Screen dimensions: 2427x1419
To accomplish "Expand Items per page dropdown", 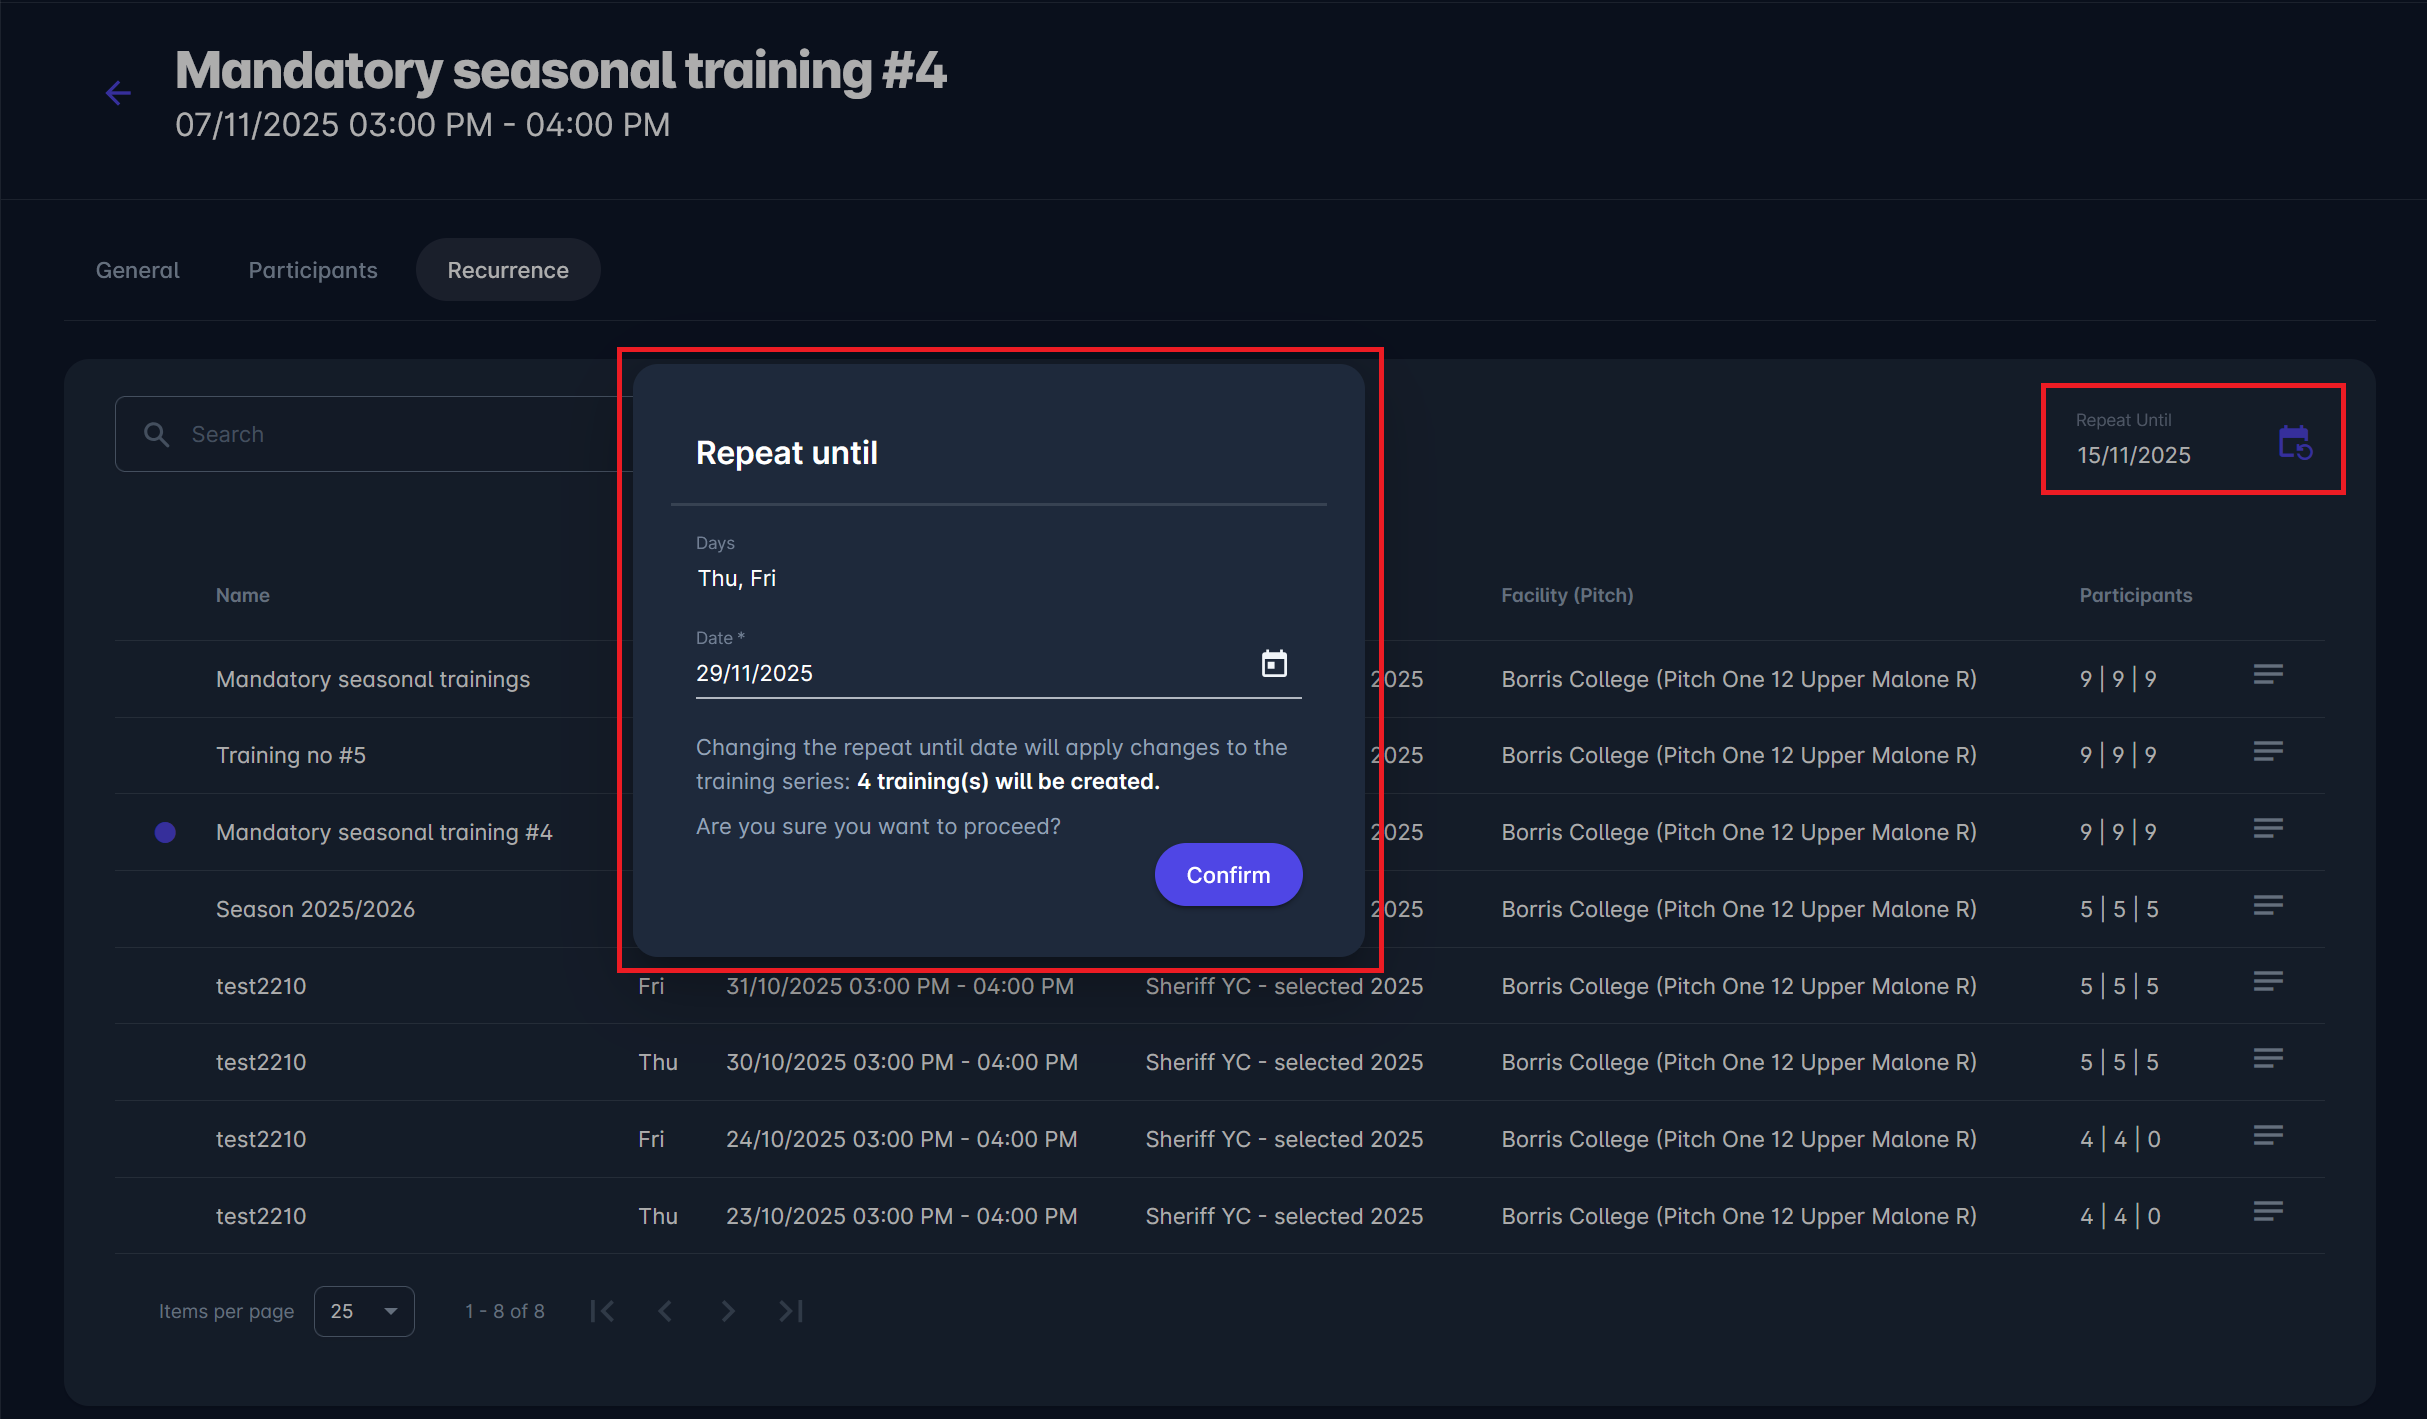I will coord(364,1311).
